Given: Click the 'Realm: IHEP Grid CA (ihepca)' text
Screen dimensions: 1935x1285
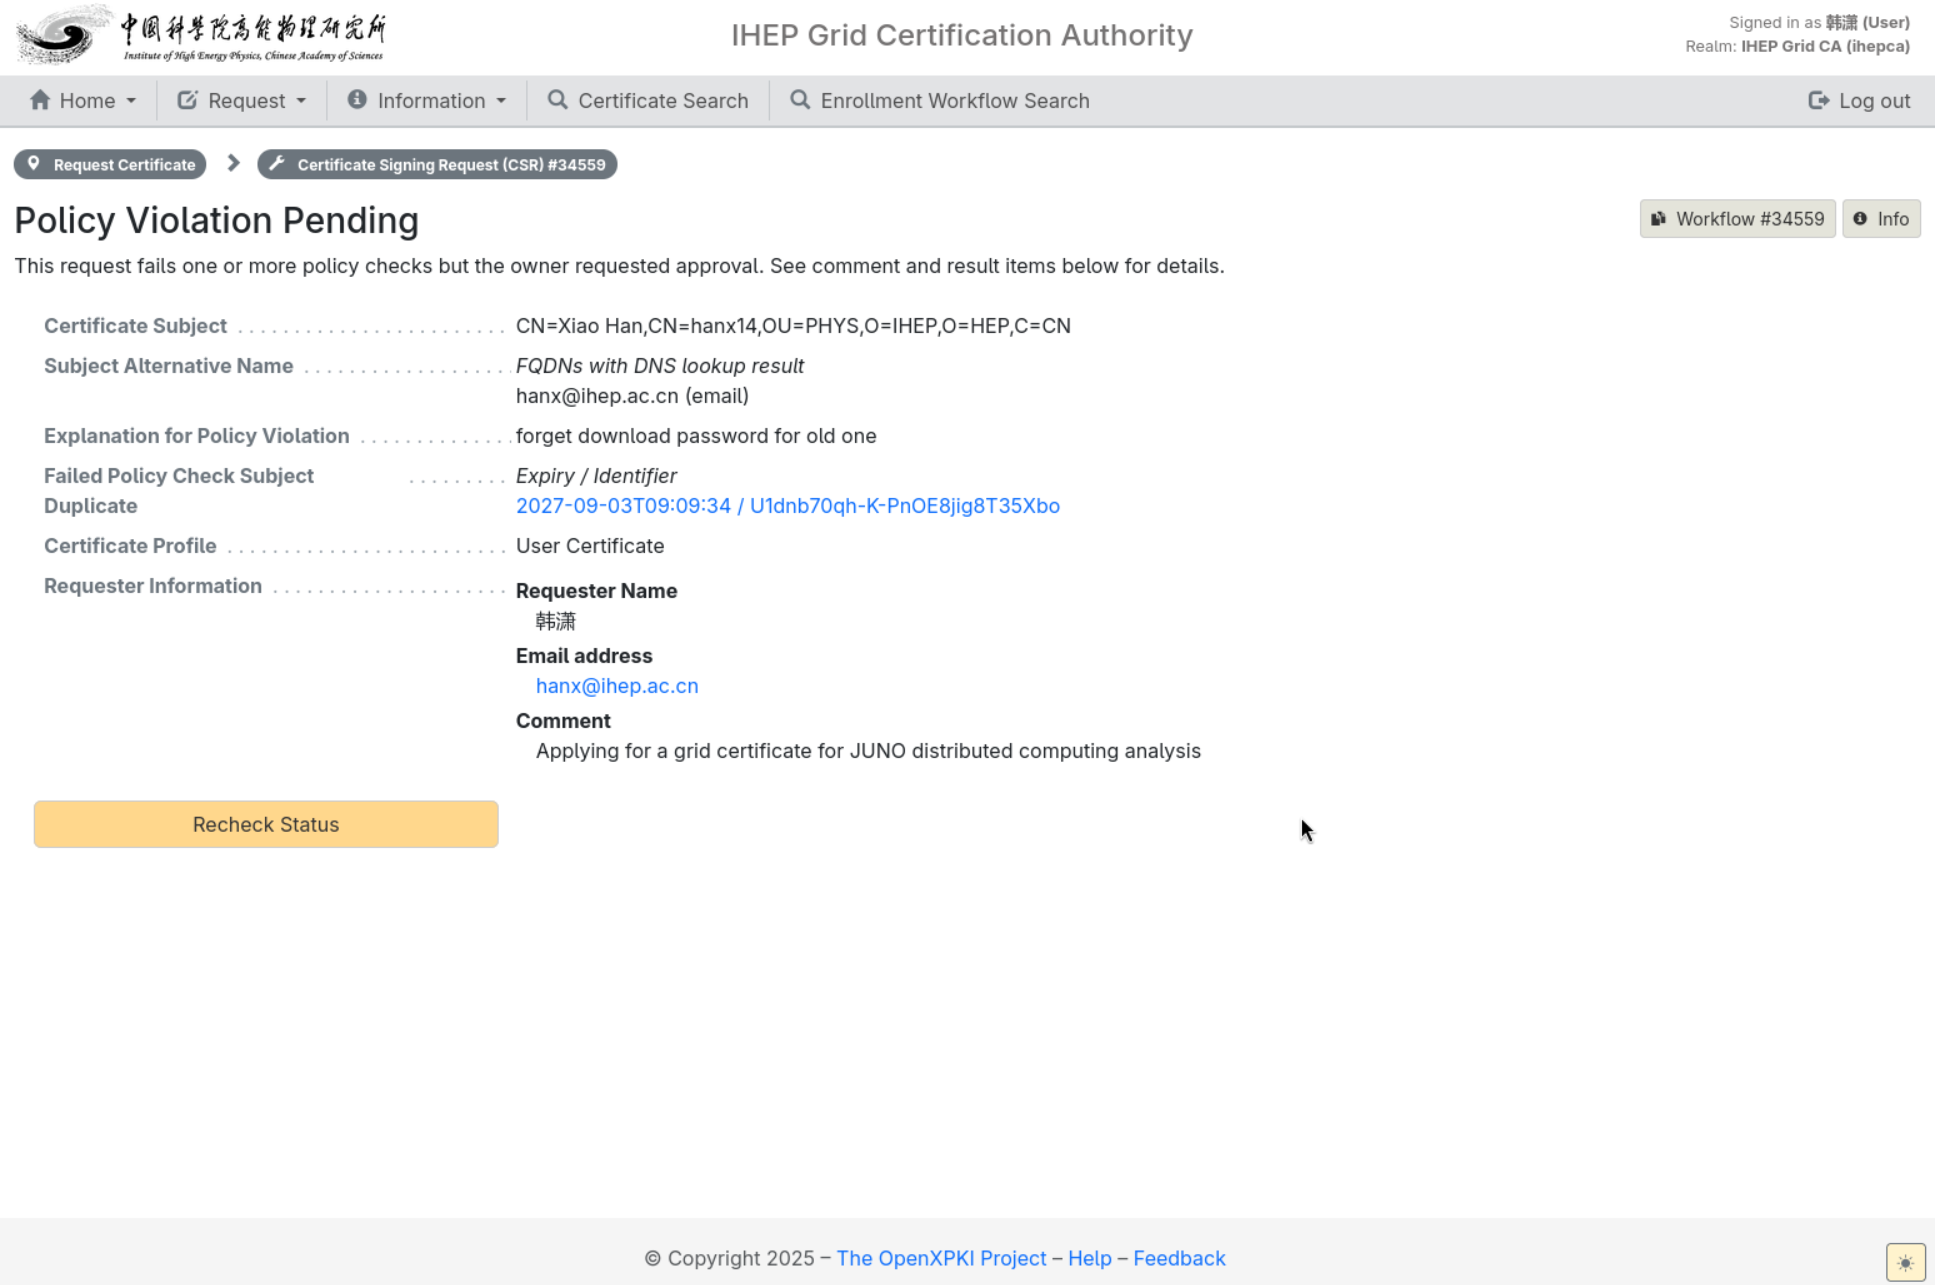Looking at the screenshot, I should [1797, 46].
